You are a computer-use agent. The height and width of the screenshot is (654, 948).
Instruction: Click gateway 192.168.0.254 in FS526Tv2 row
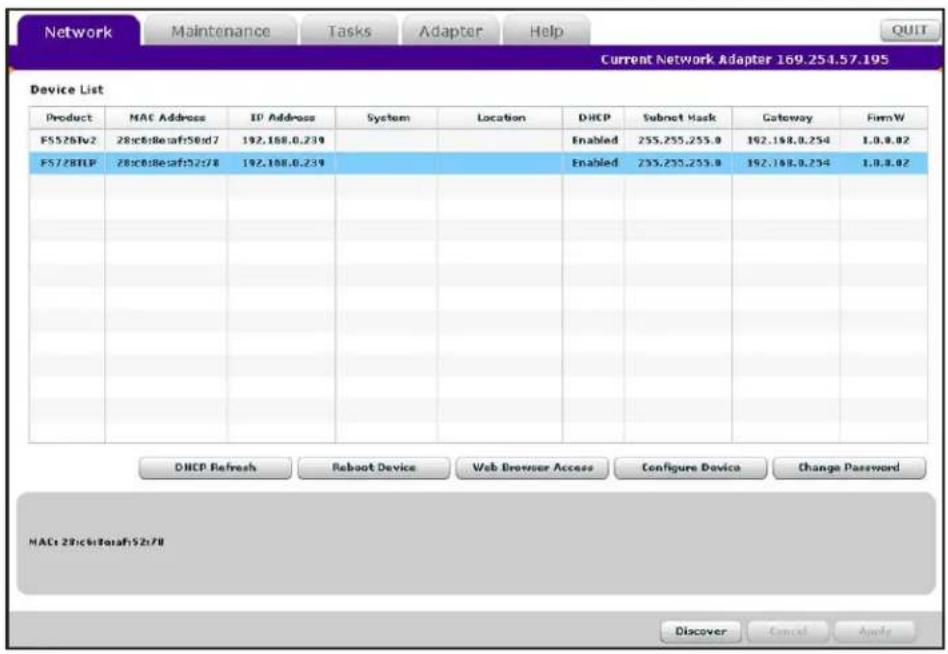788,141
